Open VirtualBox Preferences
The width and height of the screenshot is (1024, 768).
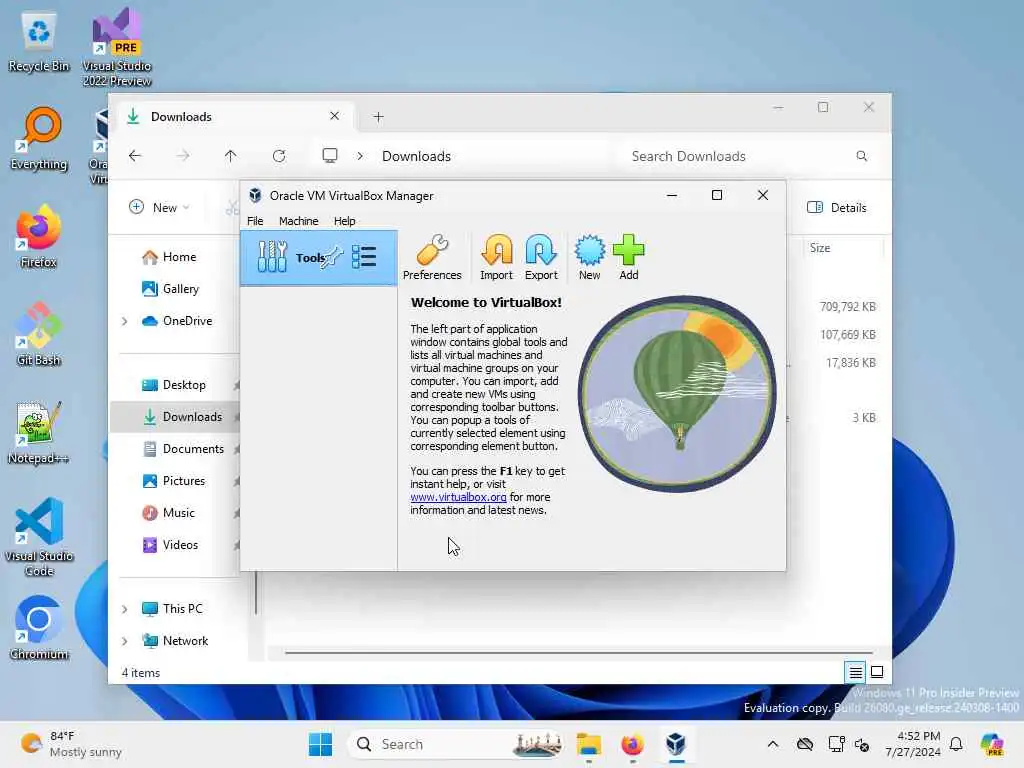432,257
